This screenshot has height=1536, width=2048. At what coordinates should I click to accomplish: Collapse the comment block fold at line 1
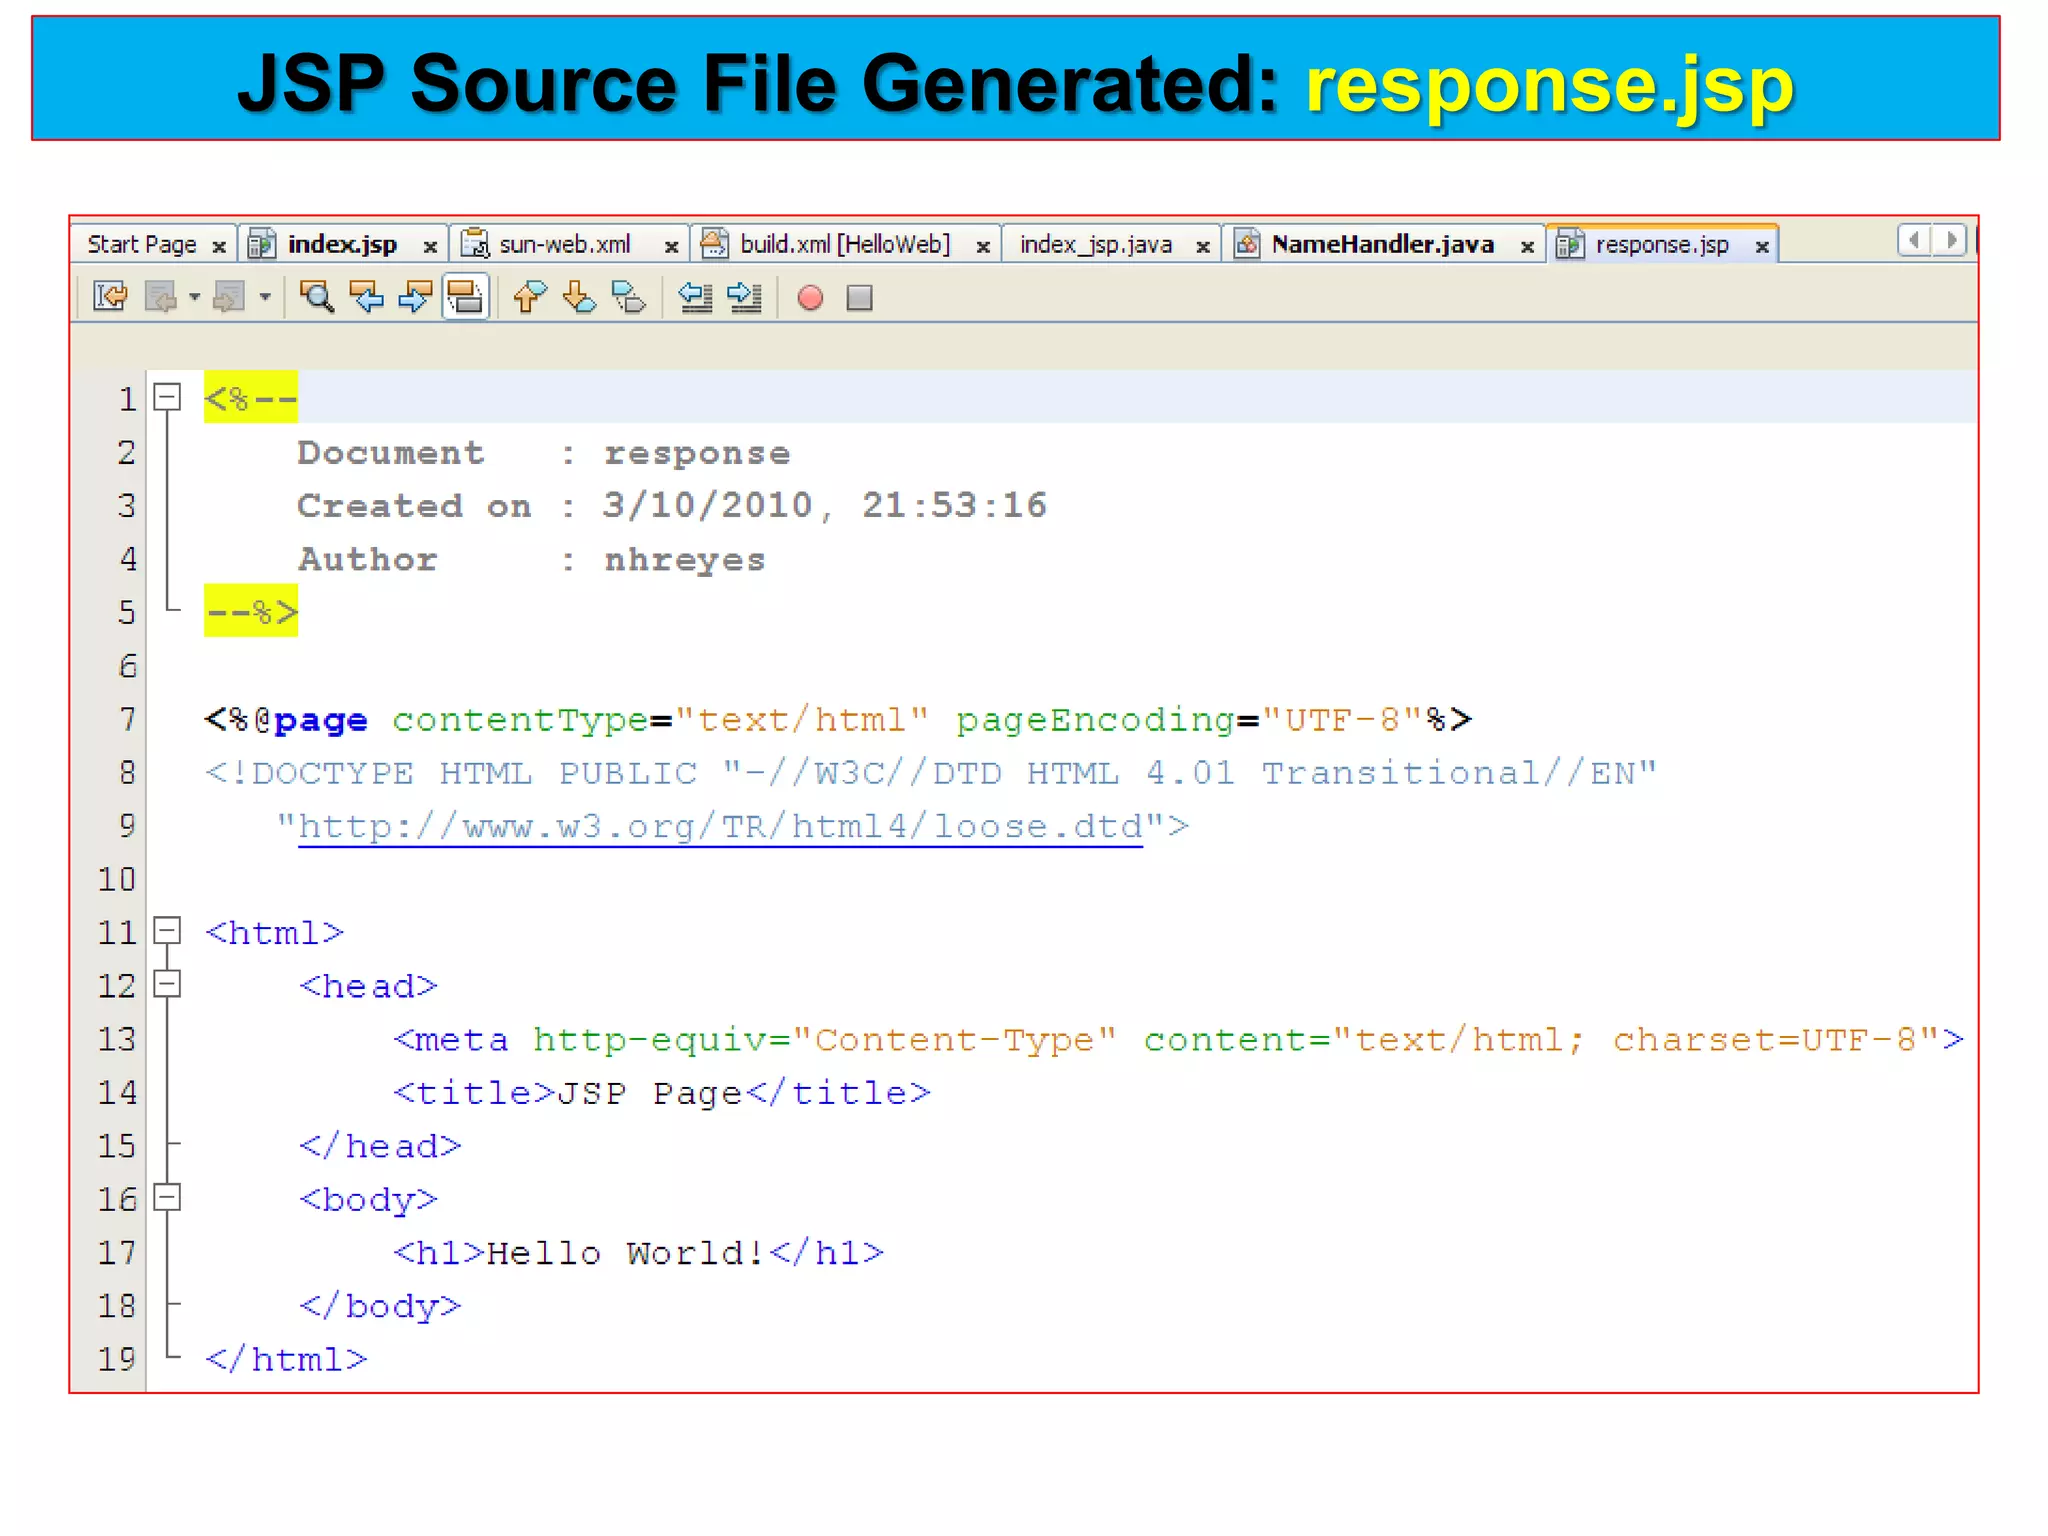coord(167,397)
